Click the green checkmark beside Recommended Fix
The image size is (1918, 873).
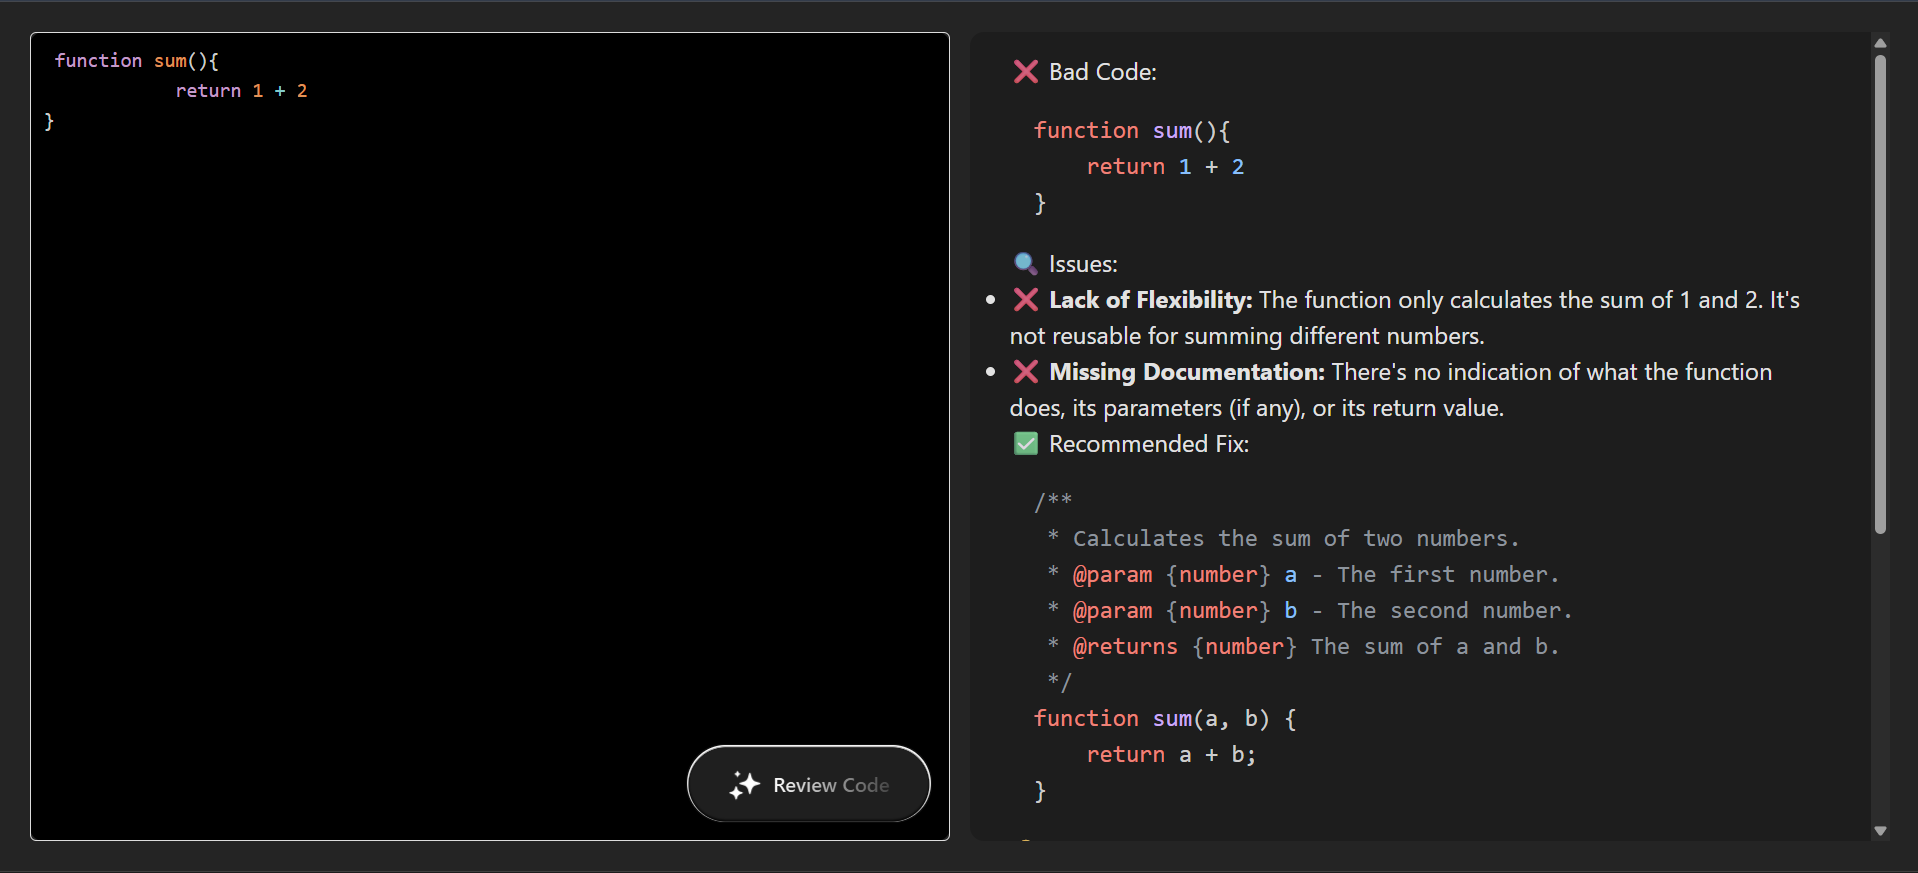point(1025,444)
